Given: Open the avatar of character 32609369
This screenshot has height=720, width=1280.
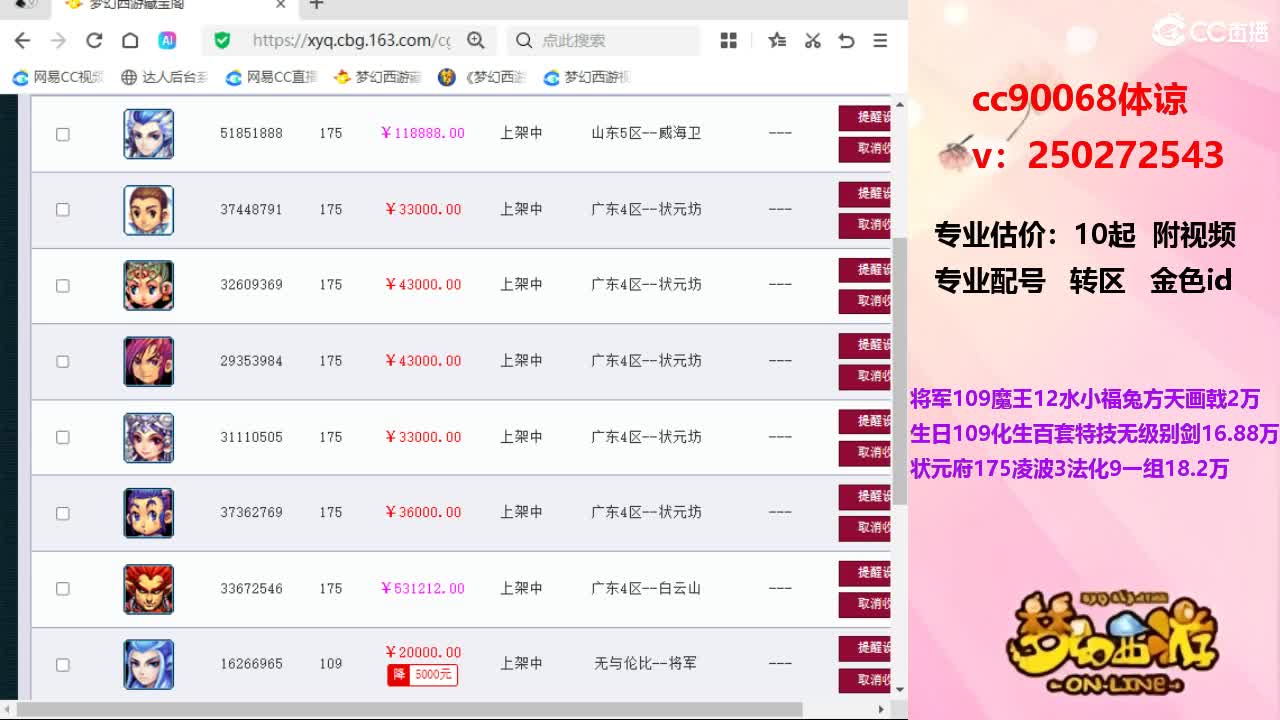Looking at the screenshot, I should coord(149,286).
